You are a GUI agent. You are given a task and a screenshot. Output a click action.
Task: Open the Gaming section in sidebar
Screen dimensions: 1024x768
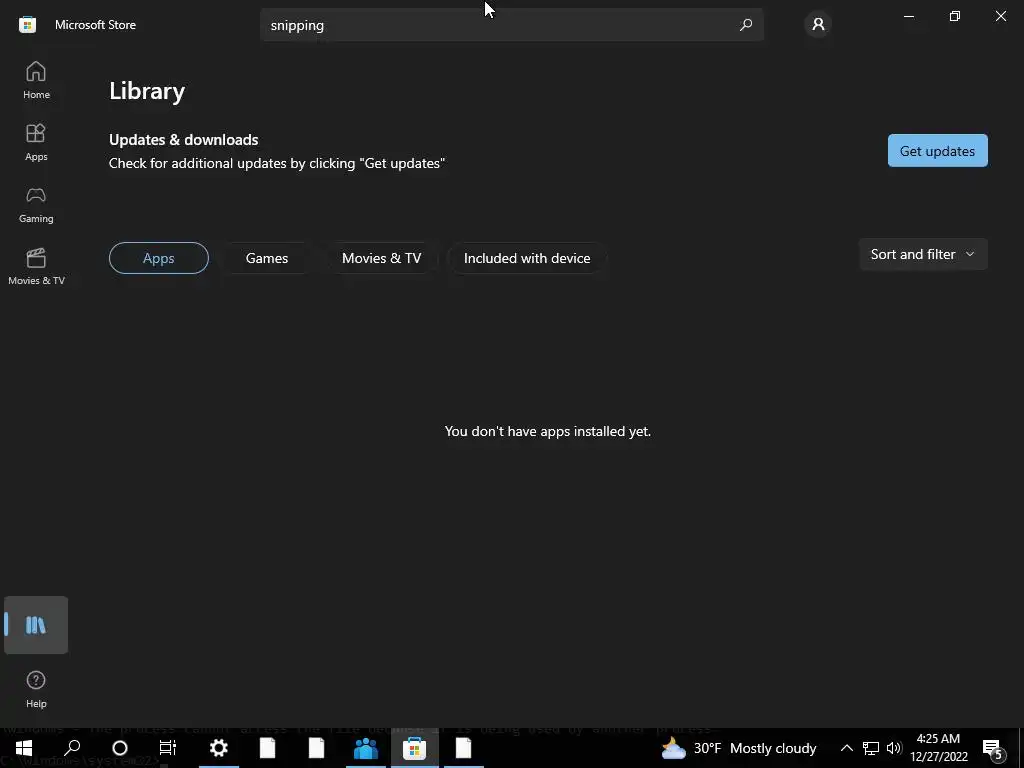(x=36, y=204)
